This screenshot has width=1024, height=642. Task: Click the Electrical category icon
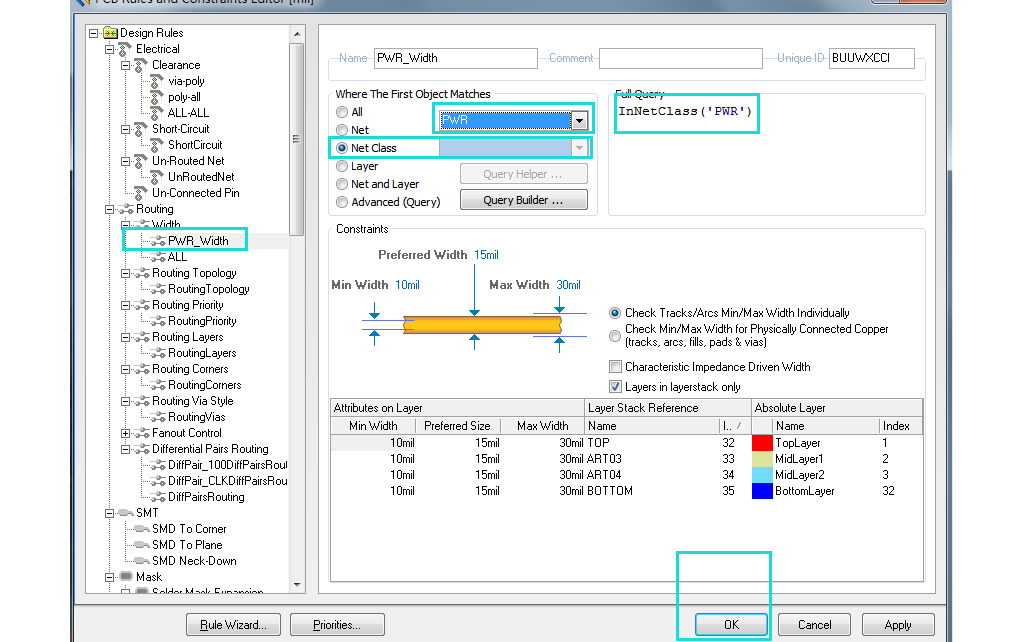(x=125, y=49)
